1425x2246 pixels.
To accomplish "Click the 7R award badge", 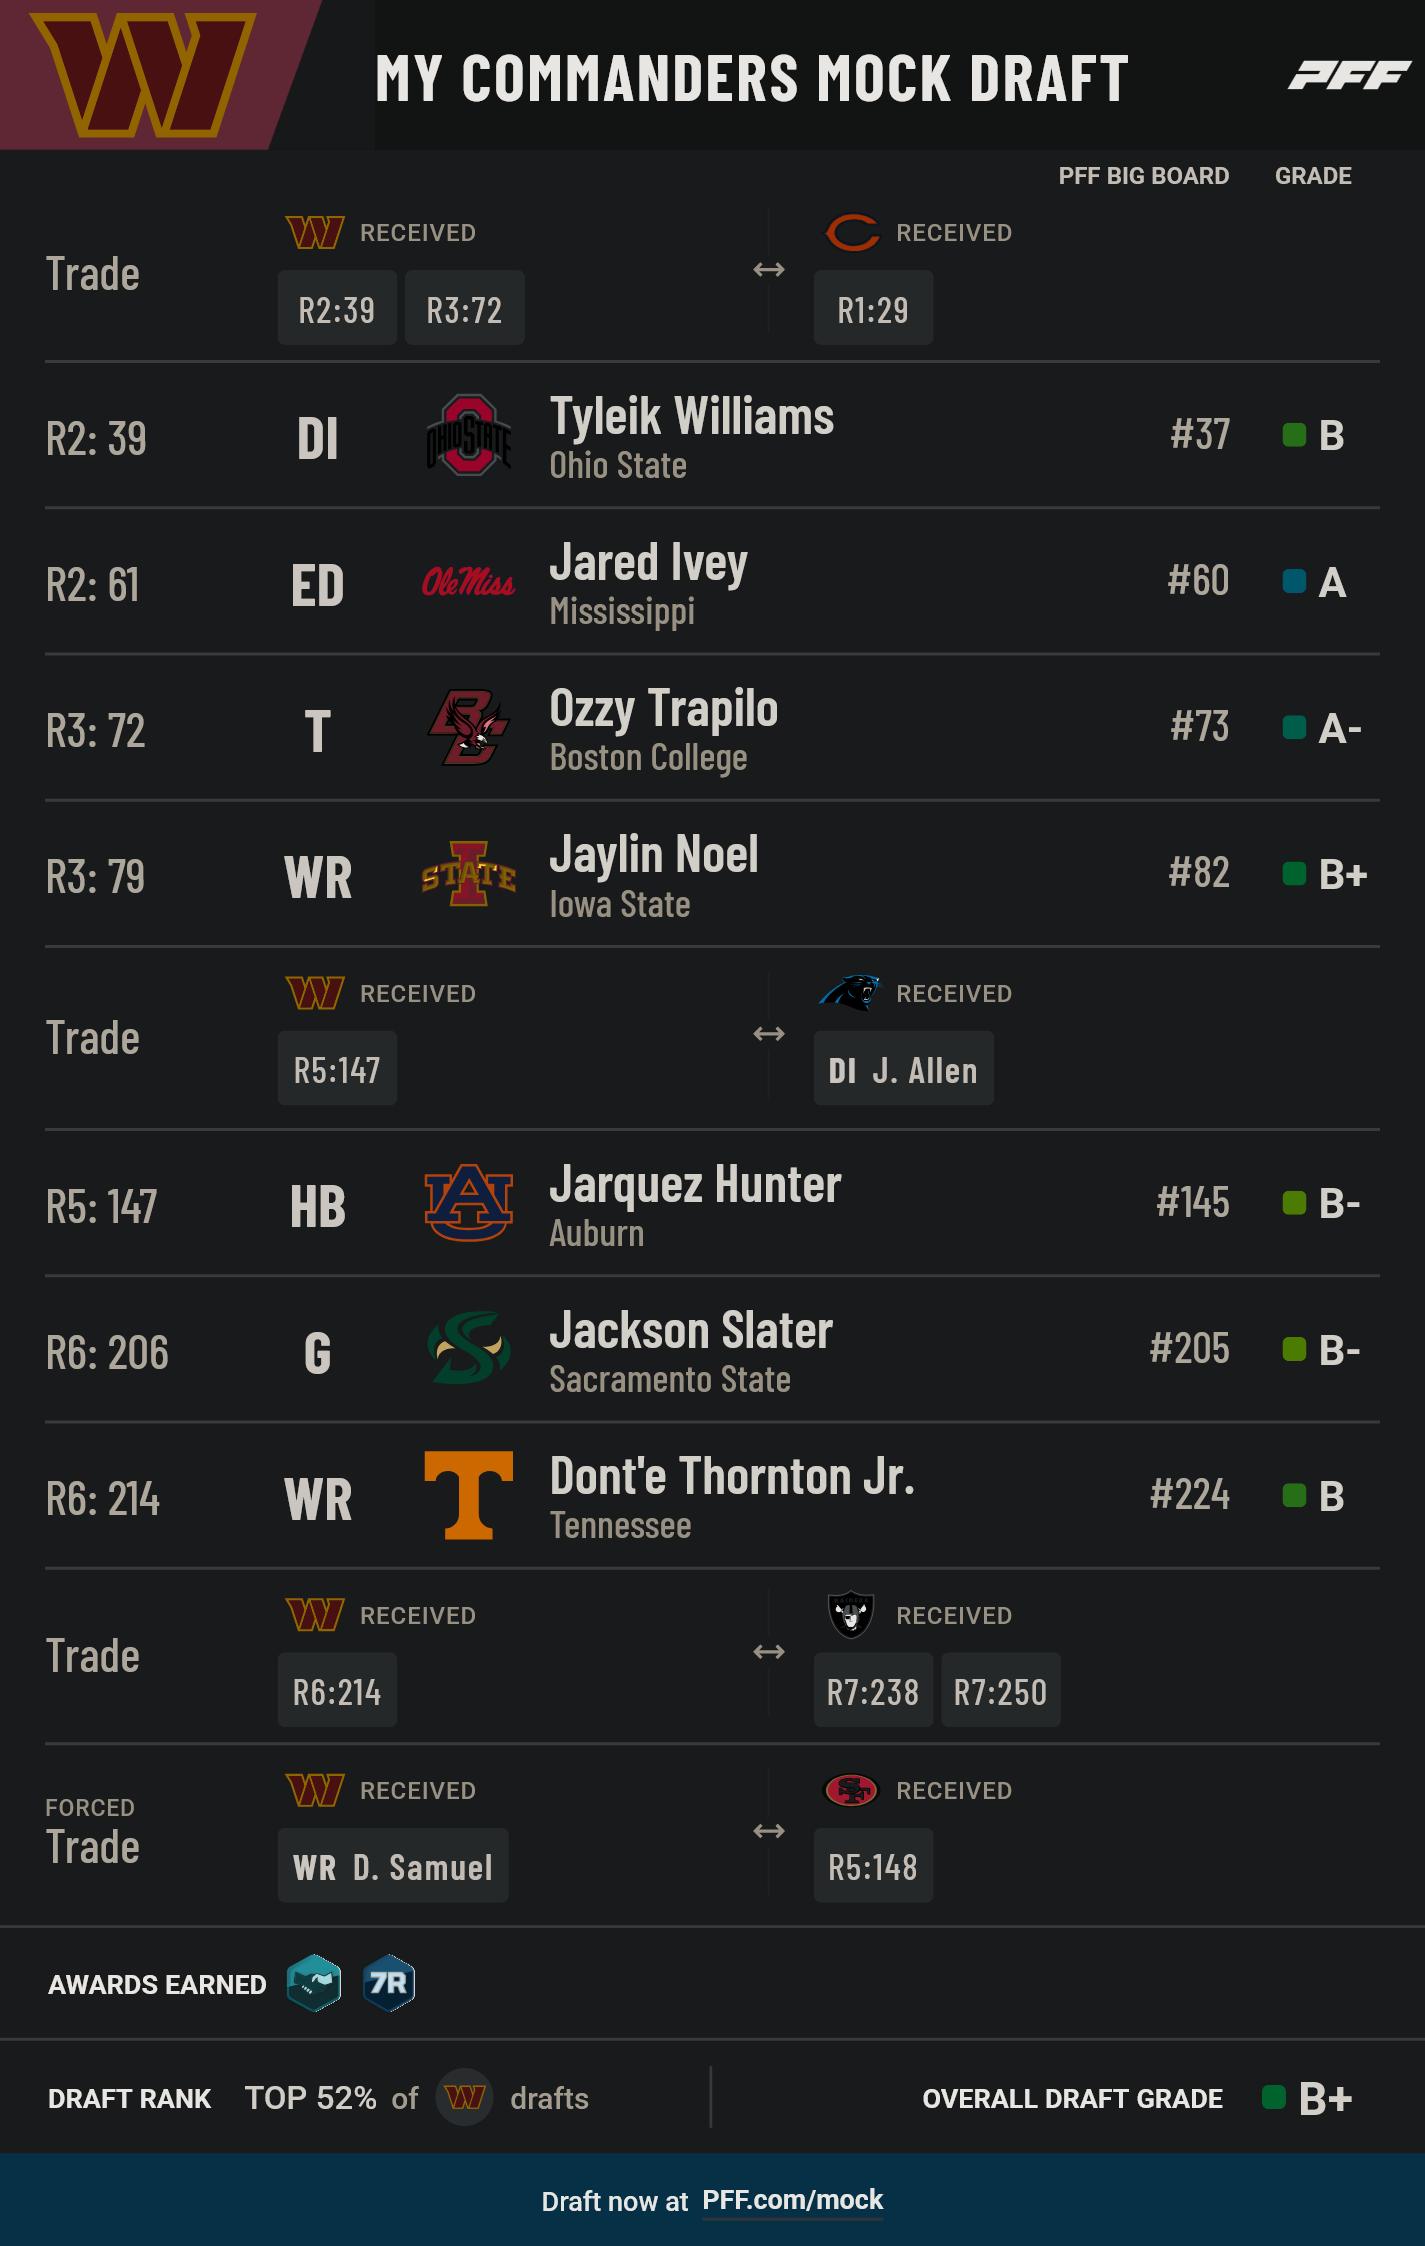I will [388, 1983].
